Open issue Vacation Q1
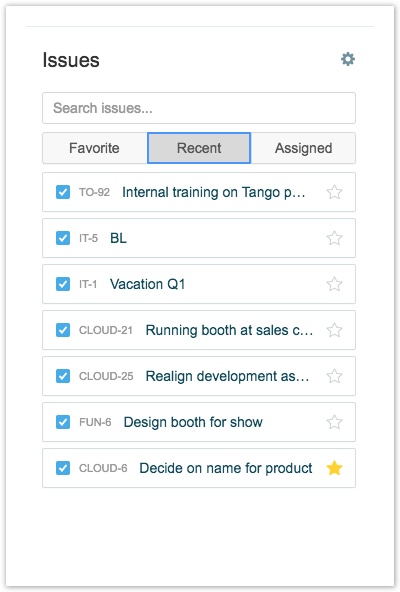This screenshot has width=400, height=592. coord(148,284)
